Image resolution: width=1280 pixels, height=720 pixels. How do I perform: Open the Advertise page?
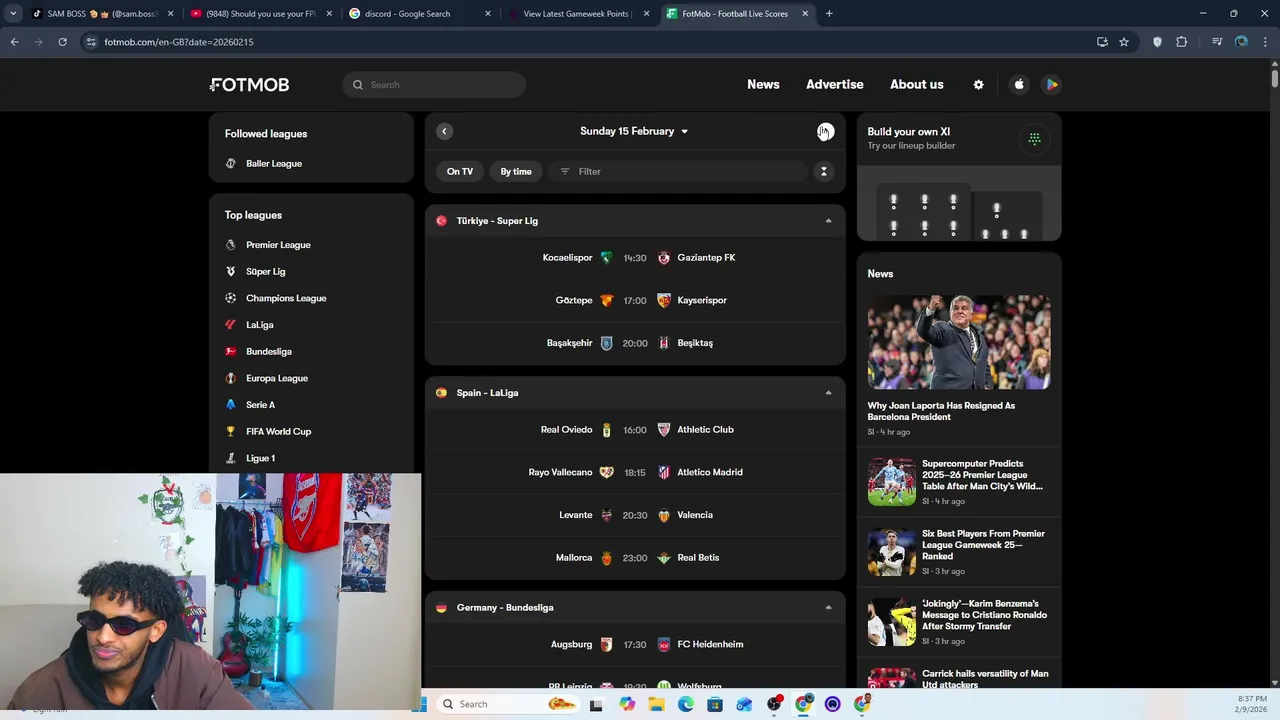click(x=835, y=85)
